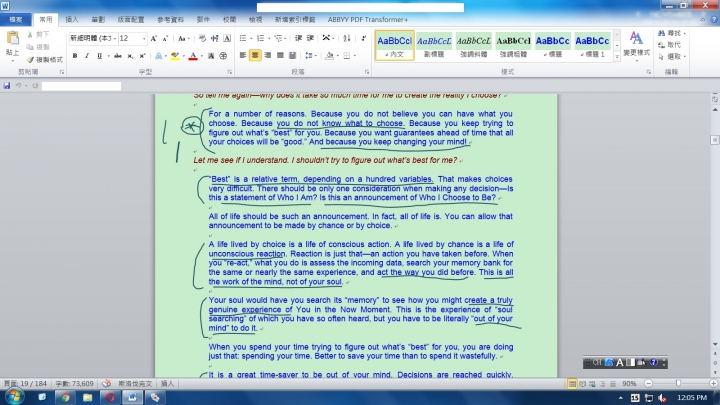Select Center alignment
The height and width of the screenshot is (405, 720).
(x=255, y=56)
